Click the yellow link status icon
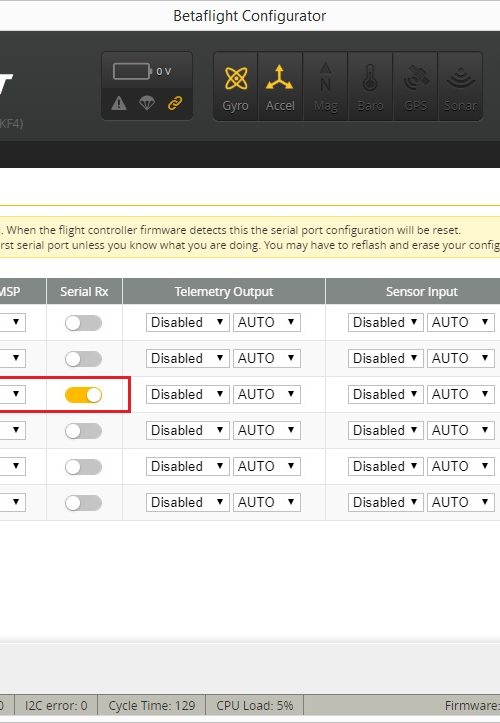 175,103
